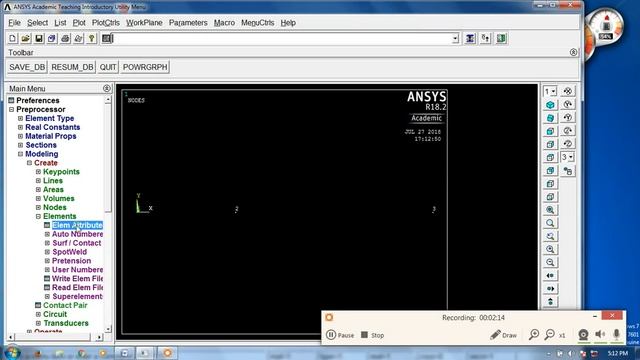Viewport: 640px width, 360px height.
Task: Click the Contact Manager icon
Action: pyautogui.click(x=501, y=38)
